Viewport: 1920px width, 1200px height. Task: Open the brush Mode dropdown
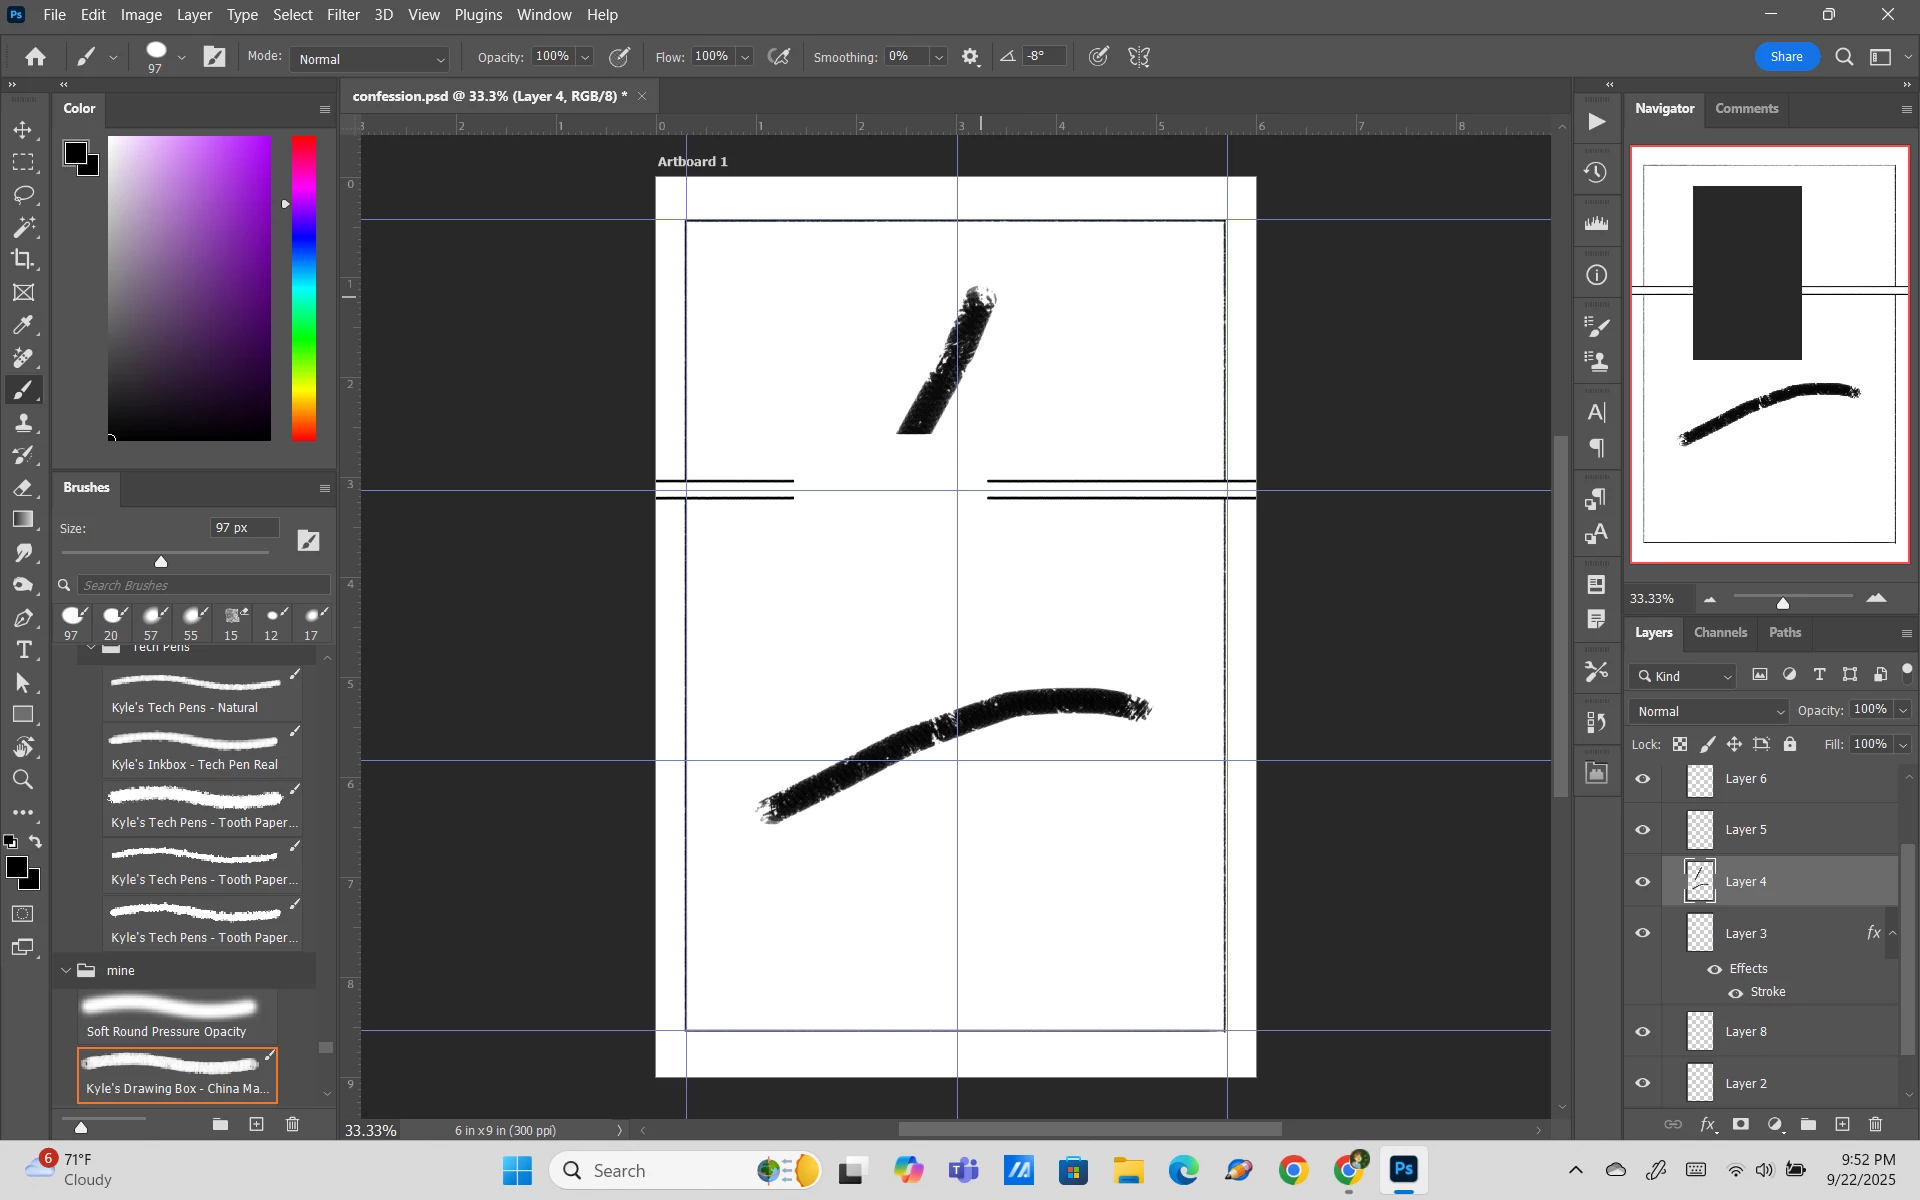(370, 59)
